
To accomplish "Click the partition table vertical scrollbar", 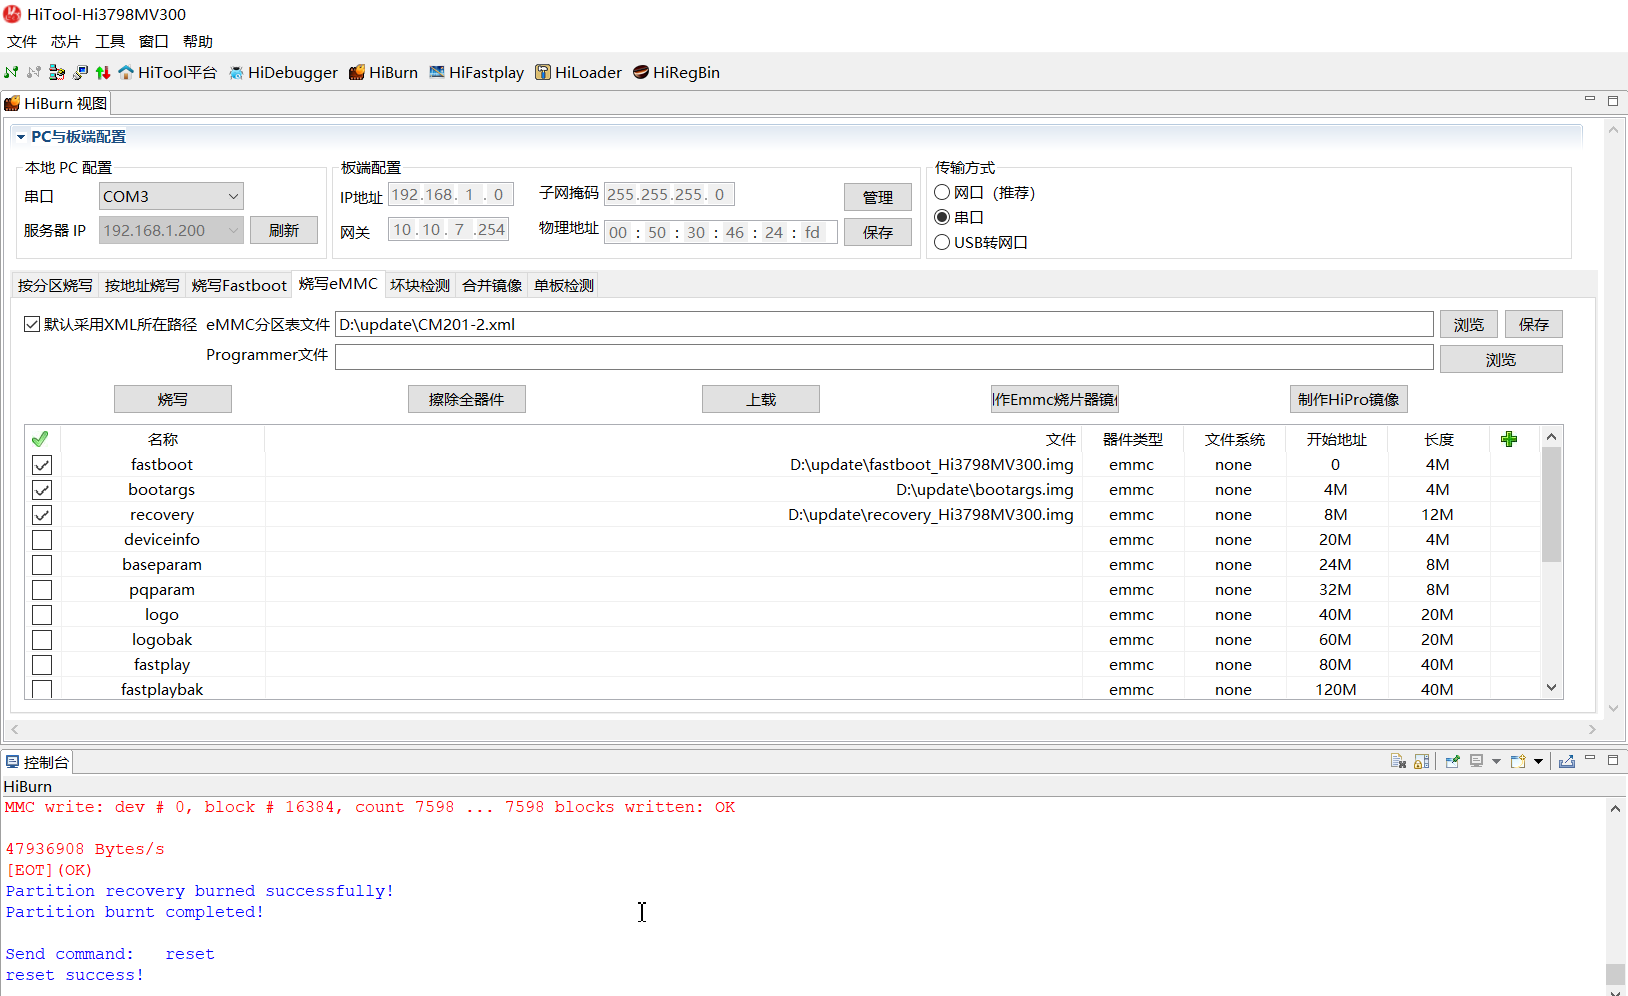I will pyautogui.click(x=1551, y=505).
